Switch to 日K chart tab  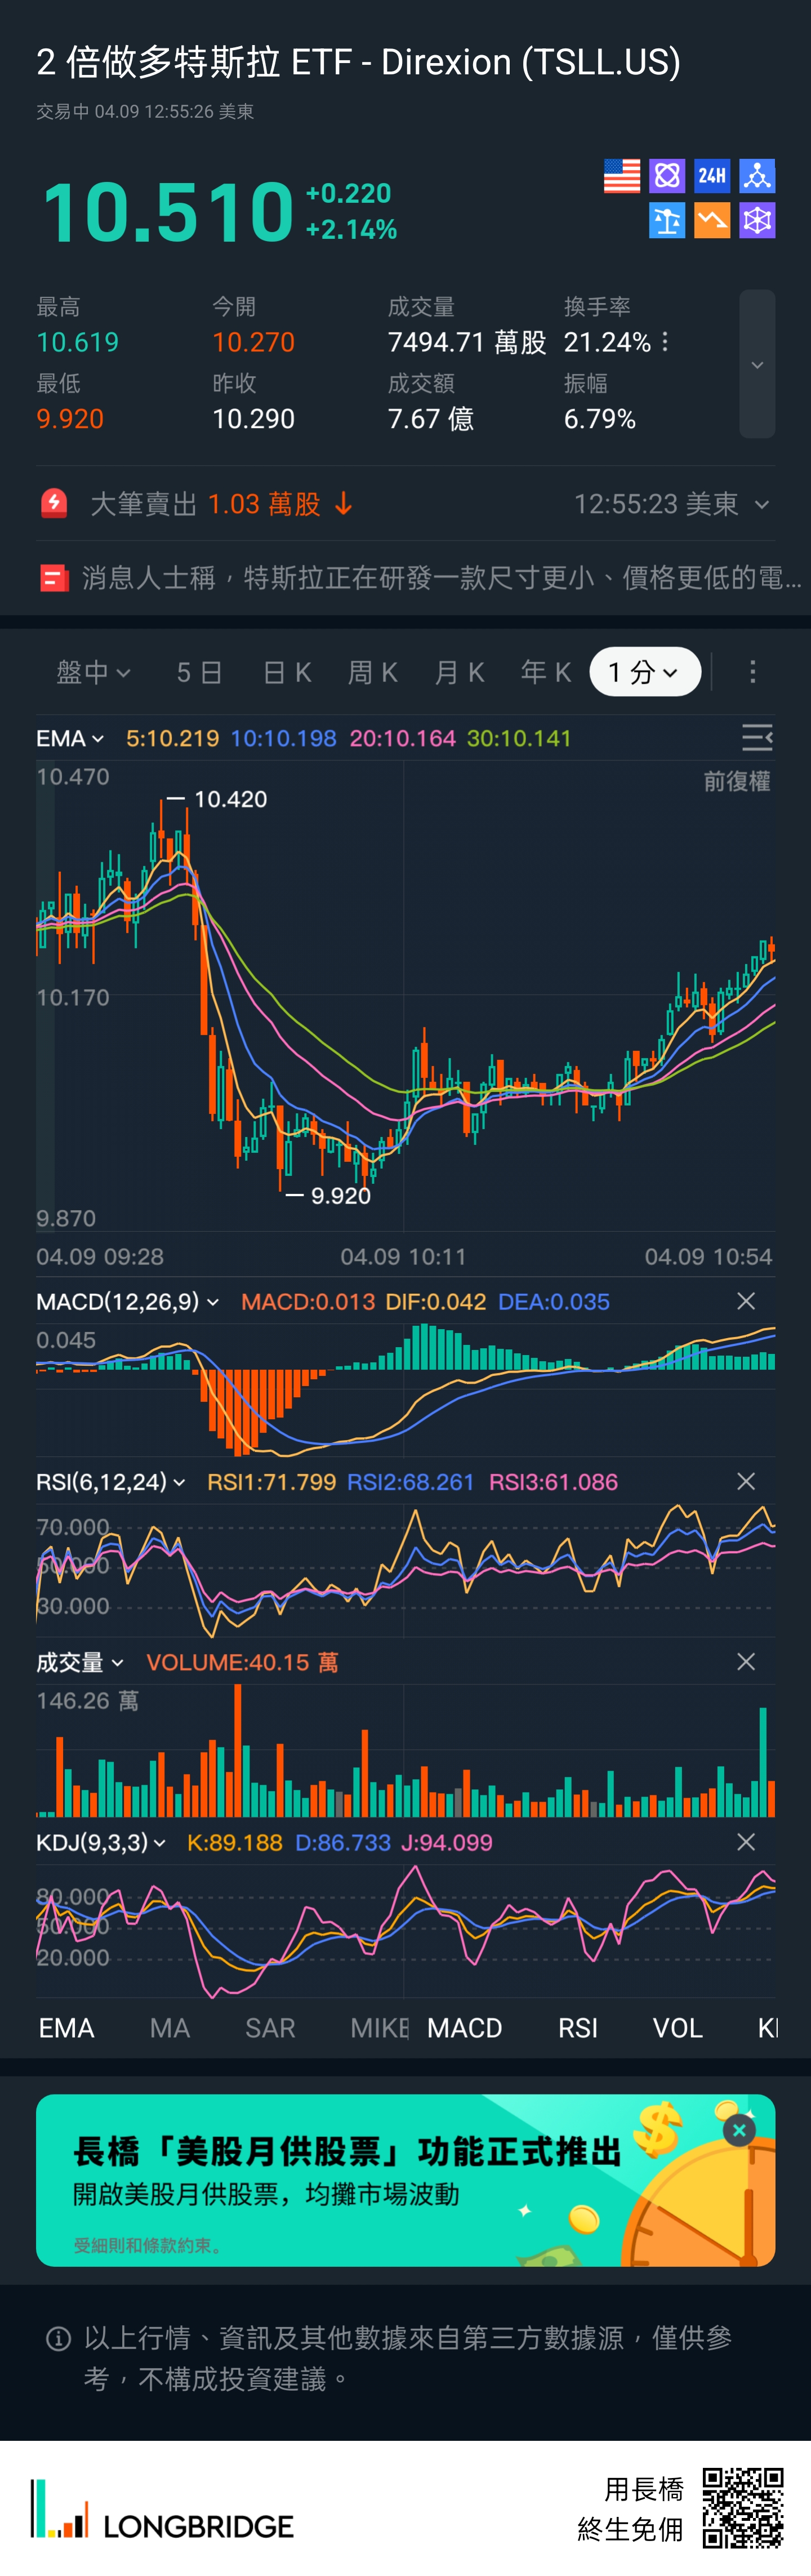(287, 672)
